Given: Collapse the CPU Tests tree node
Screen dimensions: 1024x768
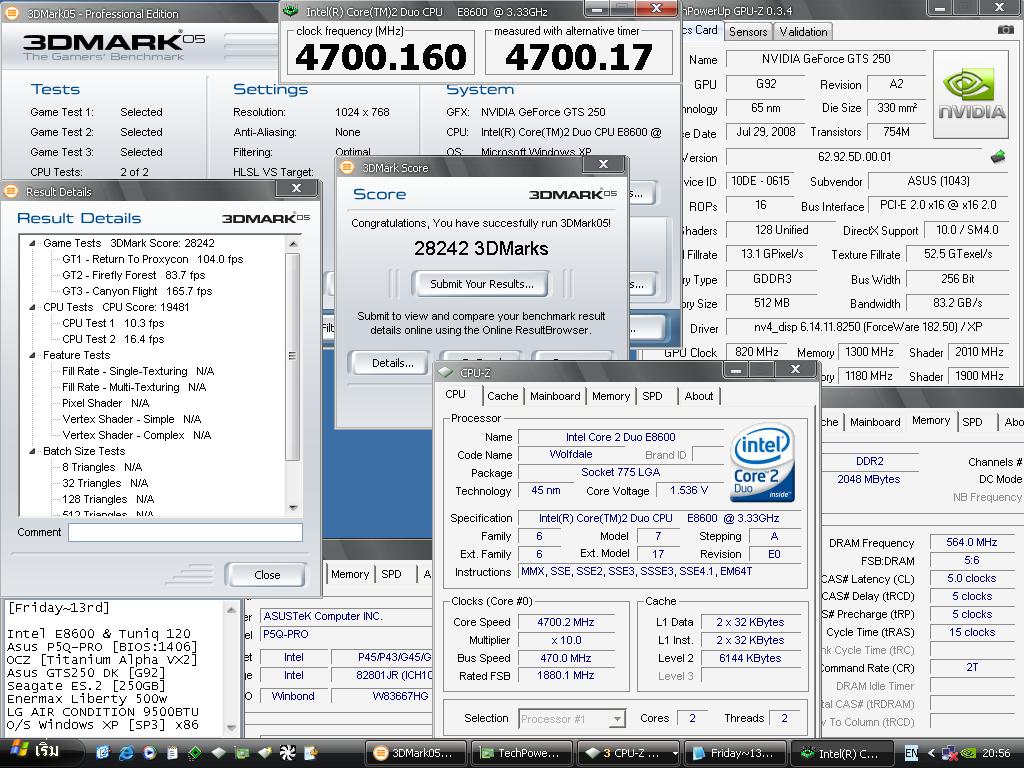Looking at the screenshot, I should [x=32, y=307].
